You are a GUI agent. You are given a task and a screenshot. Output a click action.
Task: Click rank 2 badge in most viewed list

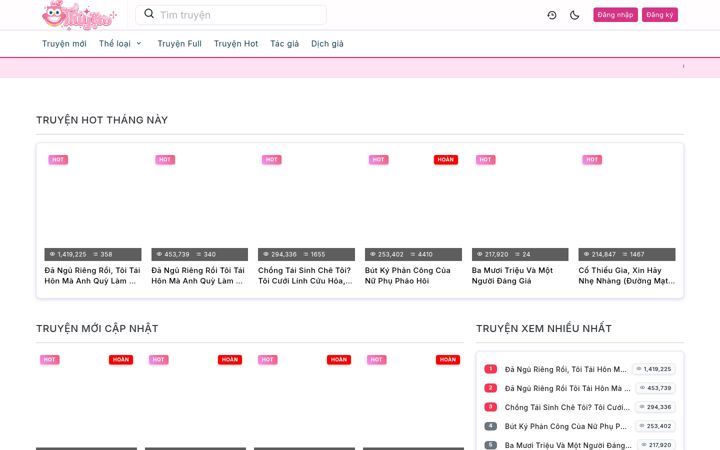pos(490,388)
